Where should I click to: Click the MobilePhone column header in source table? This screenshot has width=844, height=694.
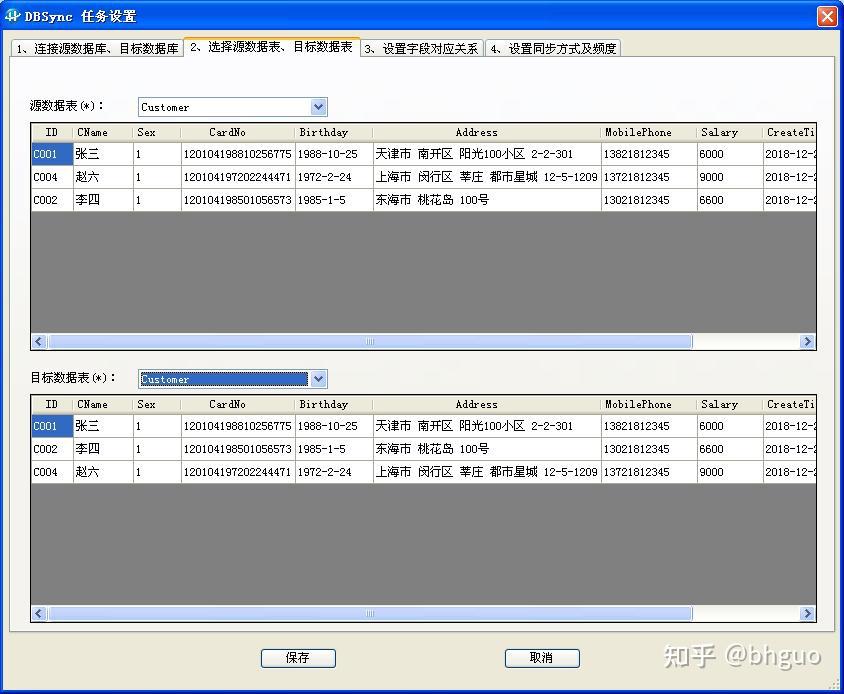click(637, 132)
